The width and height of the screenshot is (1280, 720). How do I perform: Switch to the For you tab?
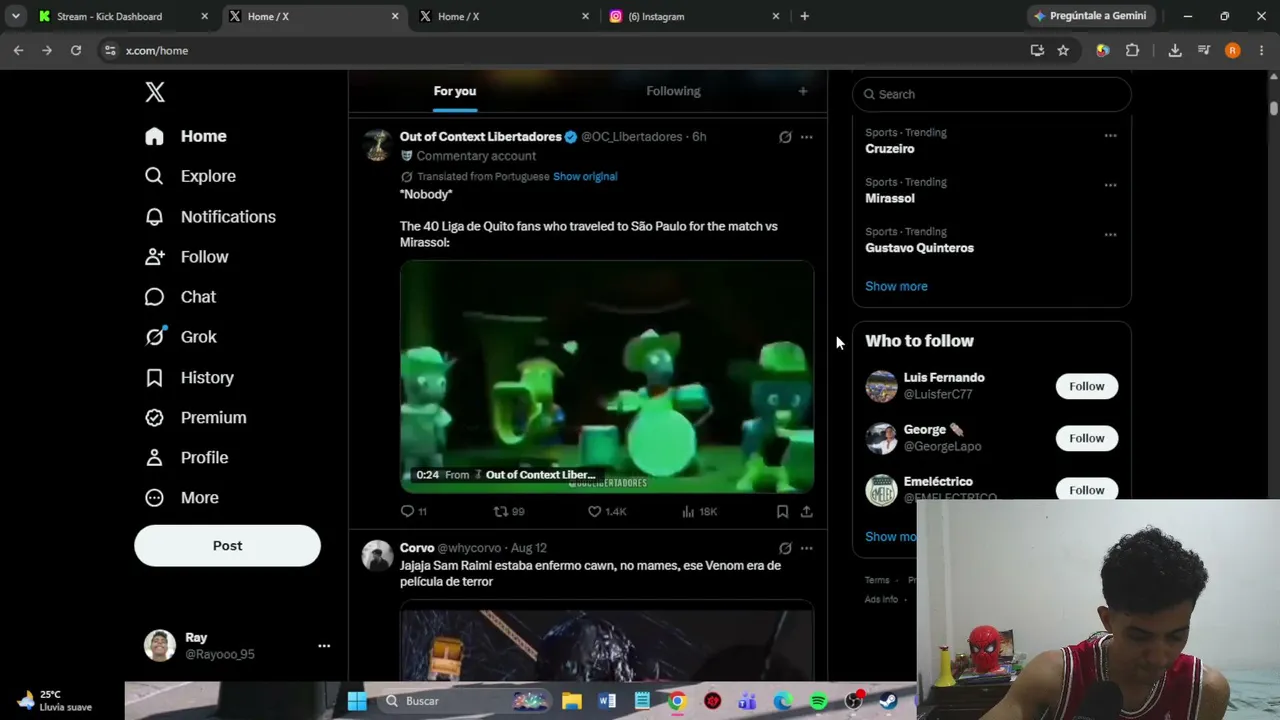coord(455,91)
